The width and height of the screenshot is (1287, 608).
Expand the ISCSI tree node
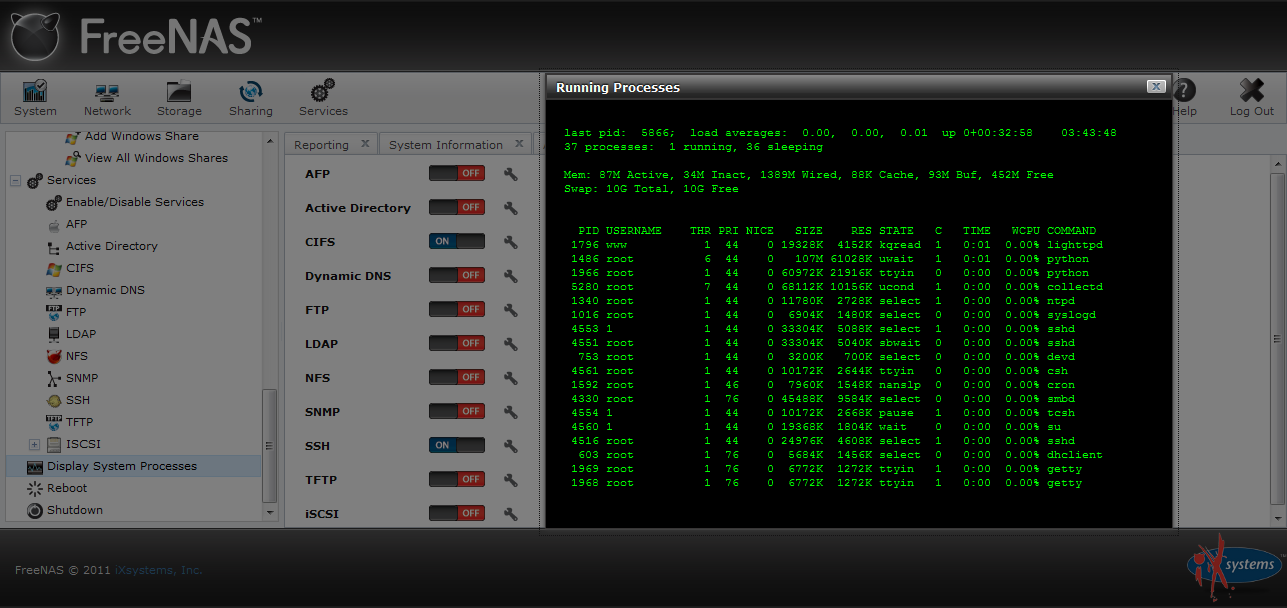pos(34,444)
